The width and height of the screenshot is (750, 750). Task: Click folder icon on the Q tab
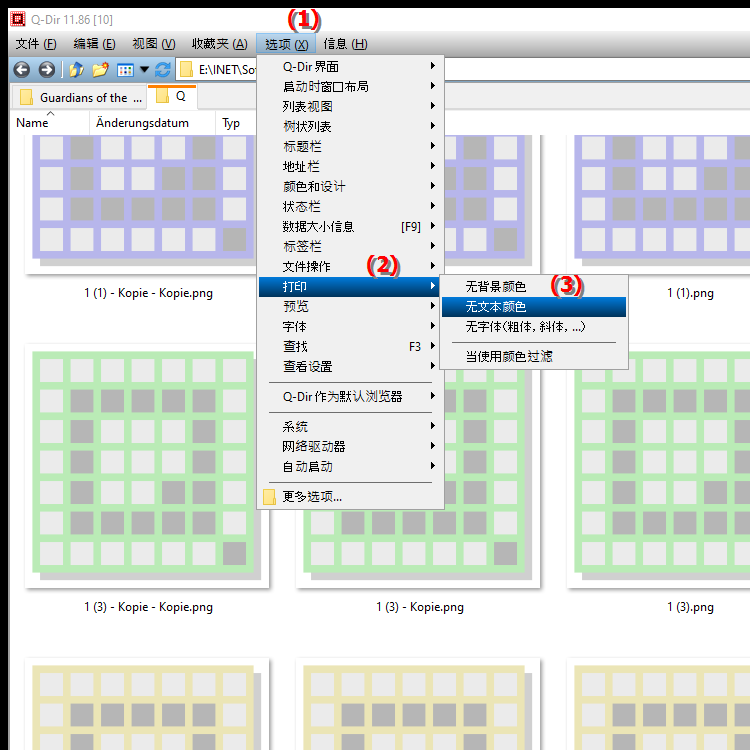(x=163, y=95)
